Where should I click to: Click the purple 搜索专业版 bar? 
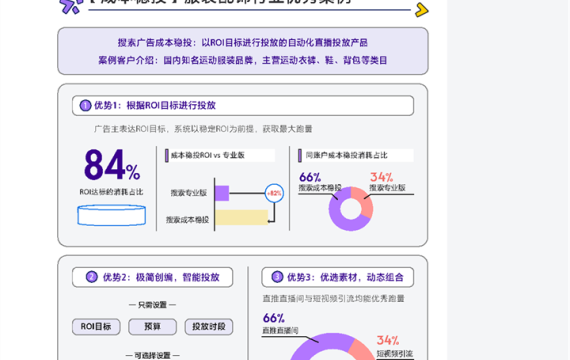point(222,193)
